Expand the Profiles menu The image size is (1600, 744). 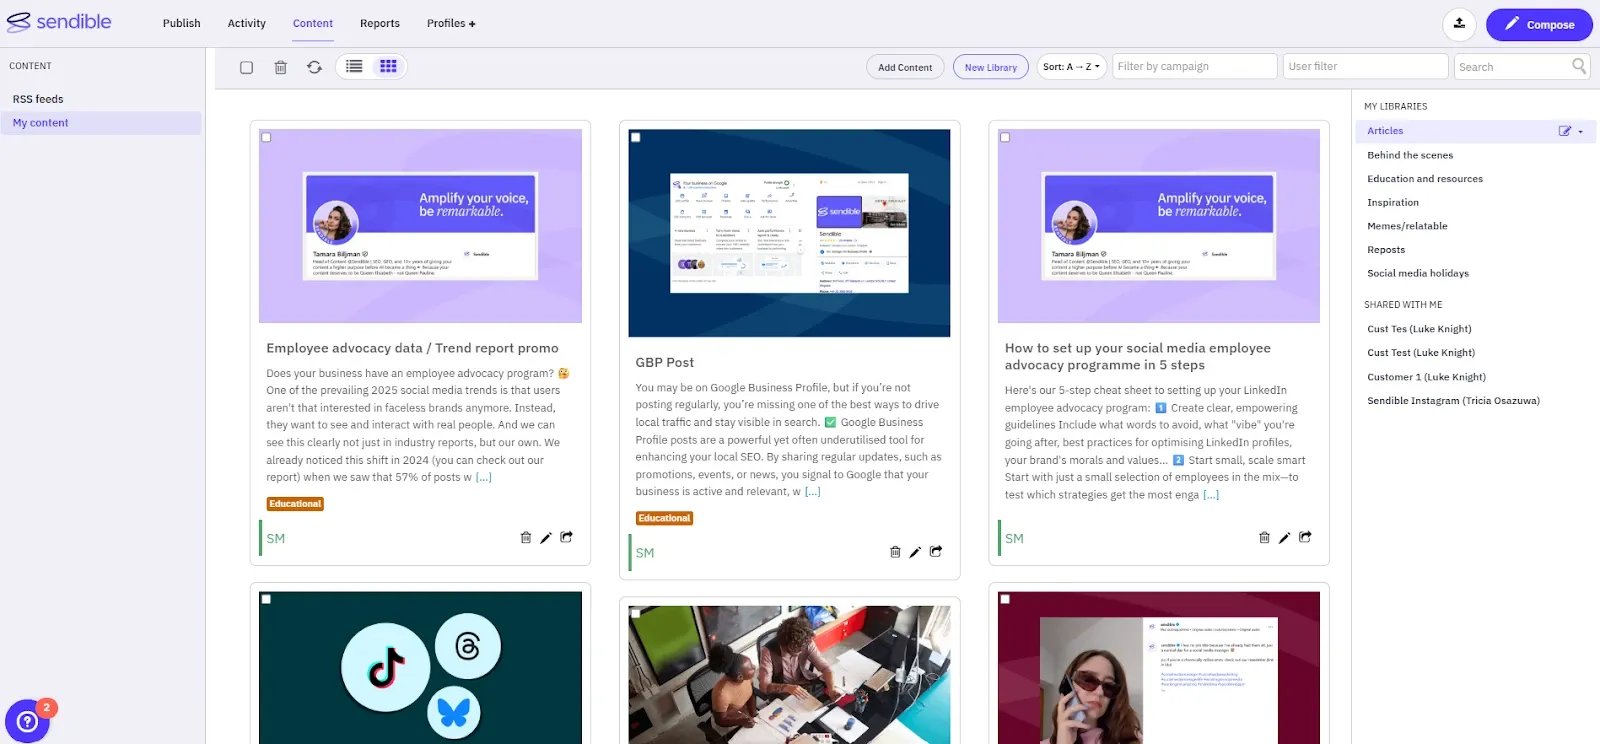pos(450,23)
